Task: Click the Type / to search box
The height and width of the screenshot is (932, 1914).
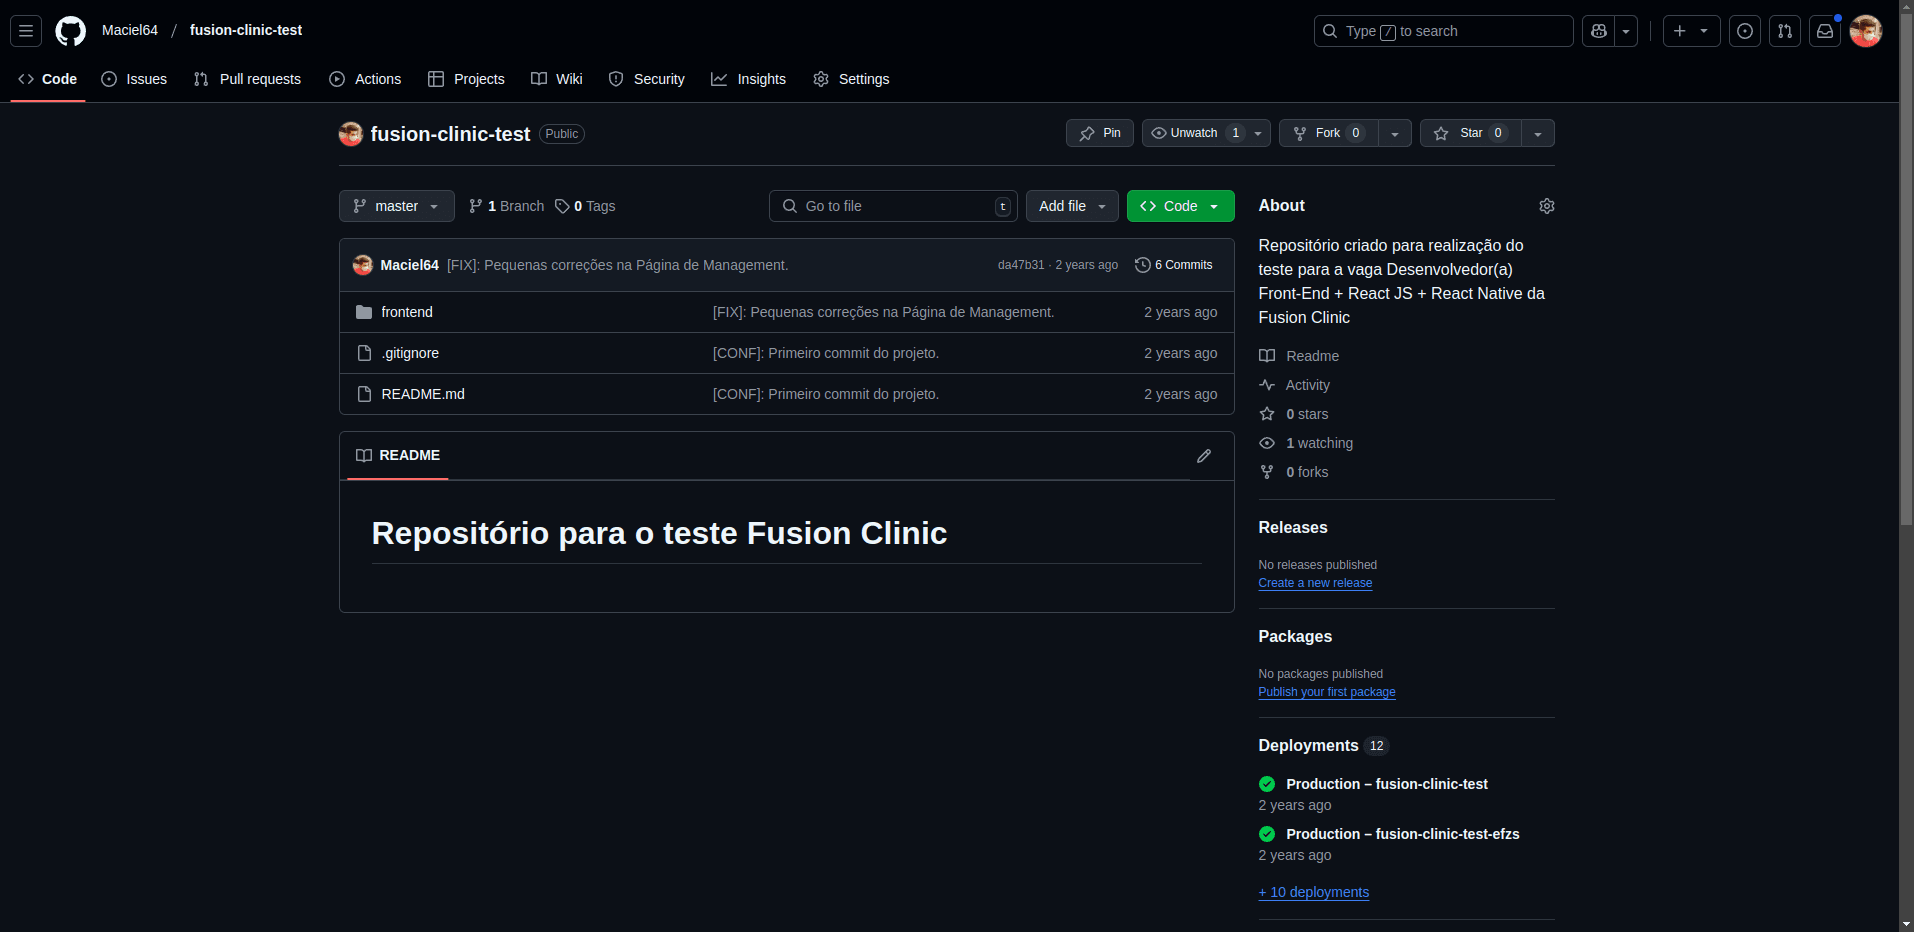Action: point(1443,31)
